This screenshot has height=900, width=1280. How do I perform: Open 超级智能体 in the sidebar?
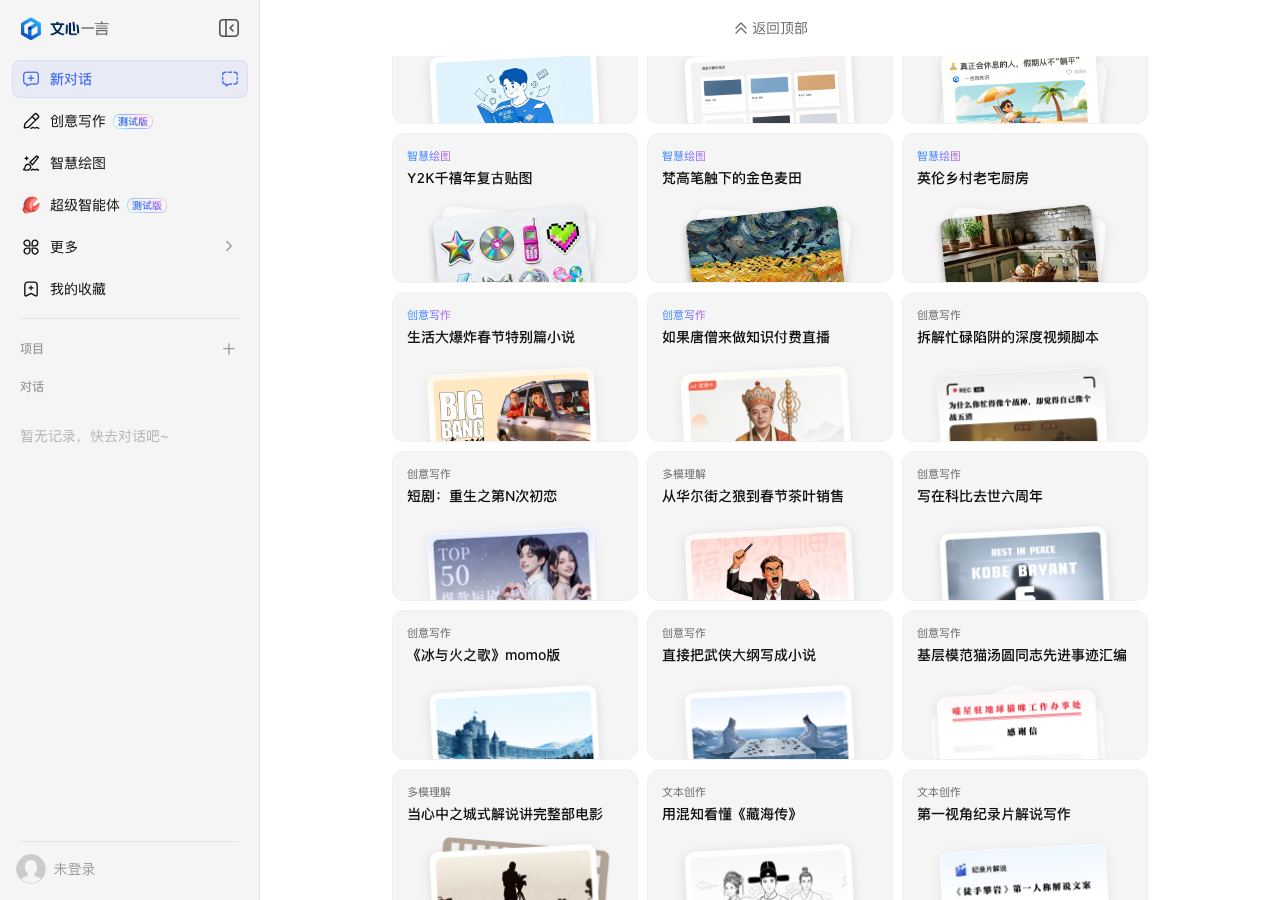click(130, 205)
